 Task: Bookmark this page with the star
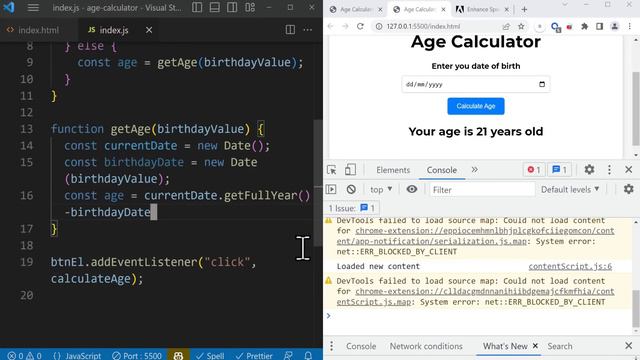521,26
